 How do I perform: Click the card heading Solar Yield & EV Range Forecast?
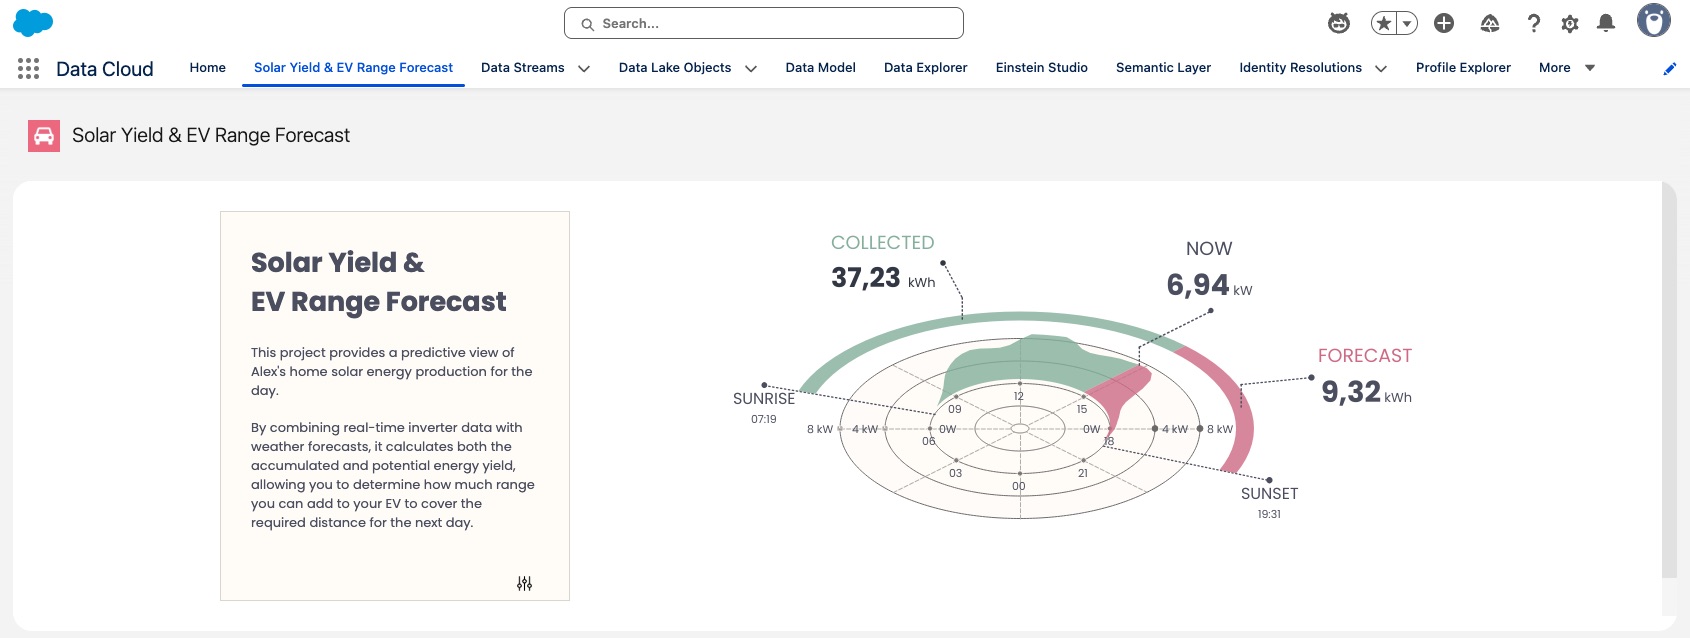[x=378, y=282]
